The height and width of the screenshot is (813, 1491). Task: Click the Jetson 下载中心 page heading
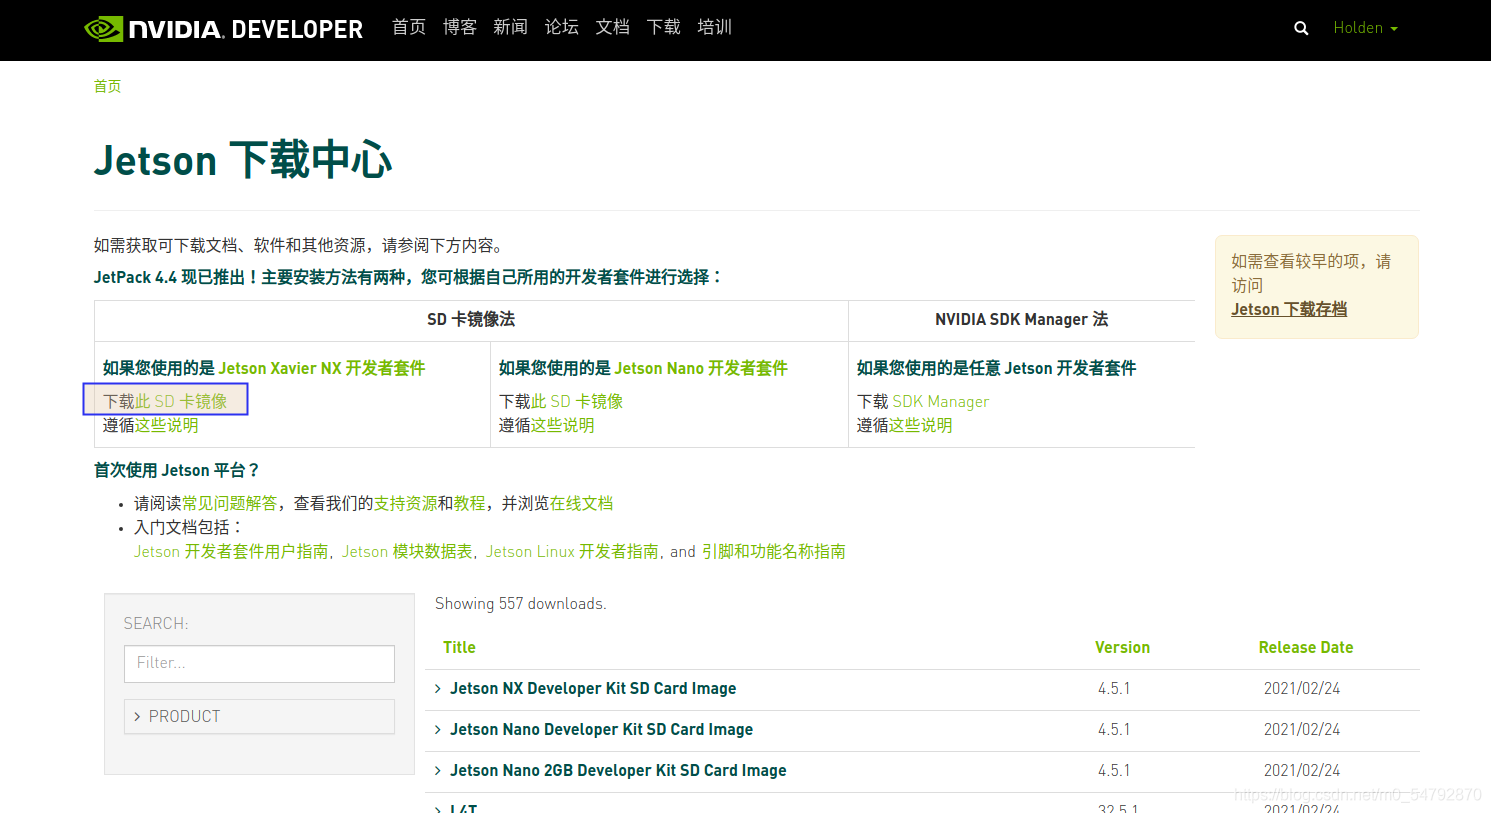point(243,160)
